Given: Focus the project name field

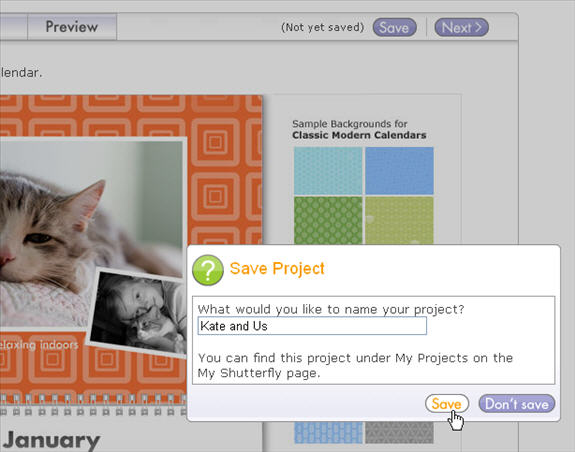Looking at the screenshot, I should point(312,326).
